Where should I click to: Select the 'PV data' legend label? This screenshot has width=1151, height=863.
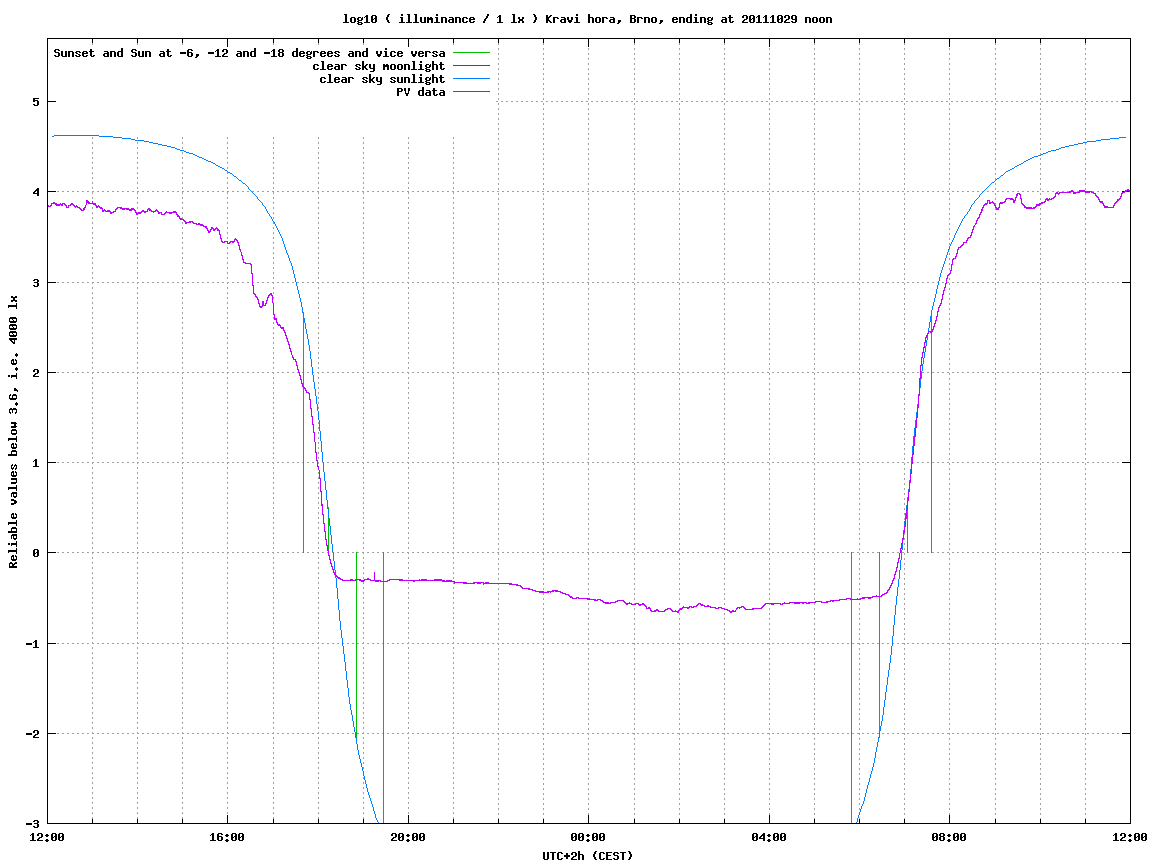[x=421, y=92]
